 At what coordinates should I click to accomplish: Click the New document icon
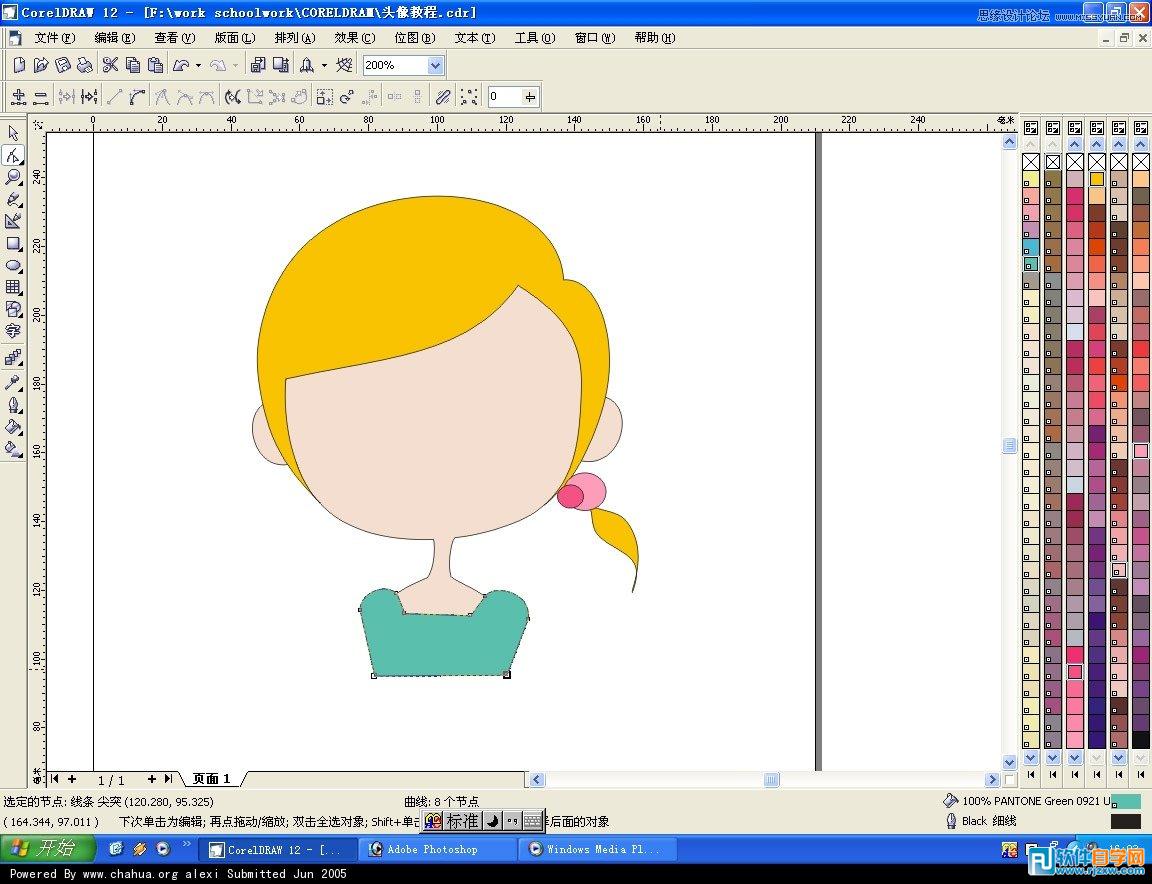tap(19, 65)
